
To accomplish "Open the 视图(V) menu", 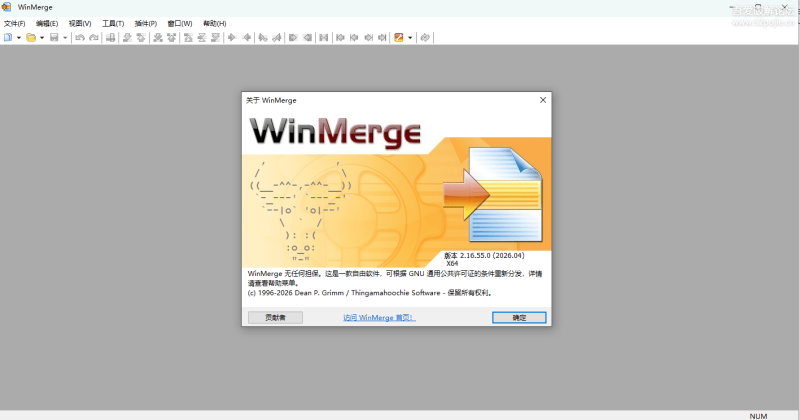I will pyautogui.click(x=80, y=23).
